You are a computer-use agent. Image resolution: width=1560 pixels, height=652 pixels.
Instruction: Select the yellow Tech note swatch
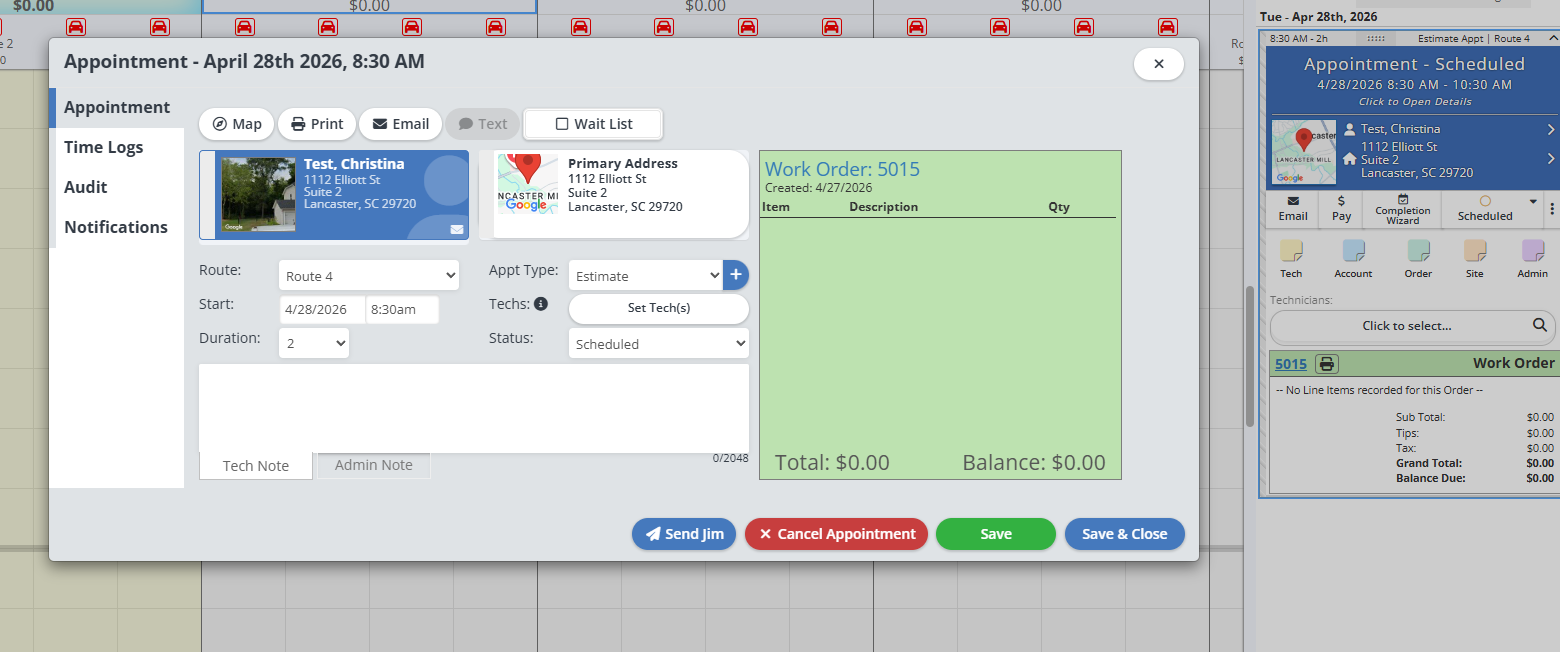[x=1291, y=251]
